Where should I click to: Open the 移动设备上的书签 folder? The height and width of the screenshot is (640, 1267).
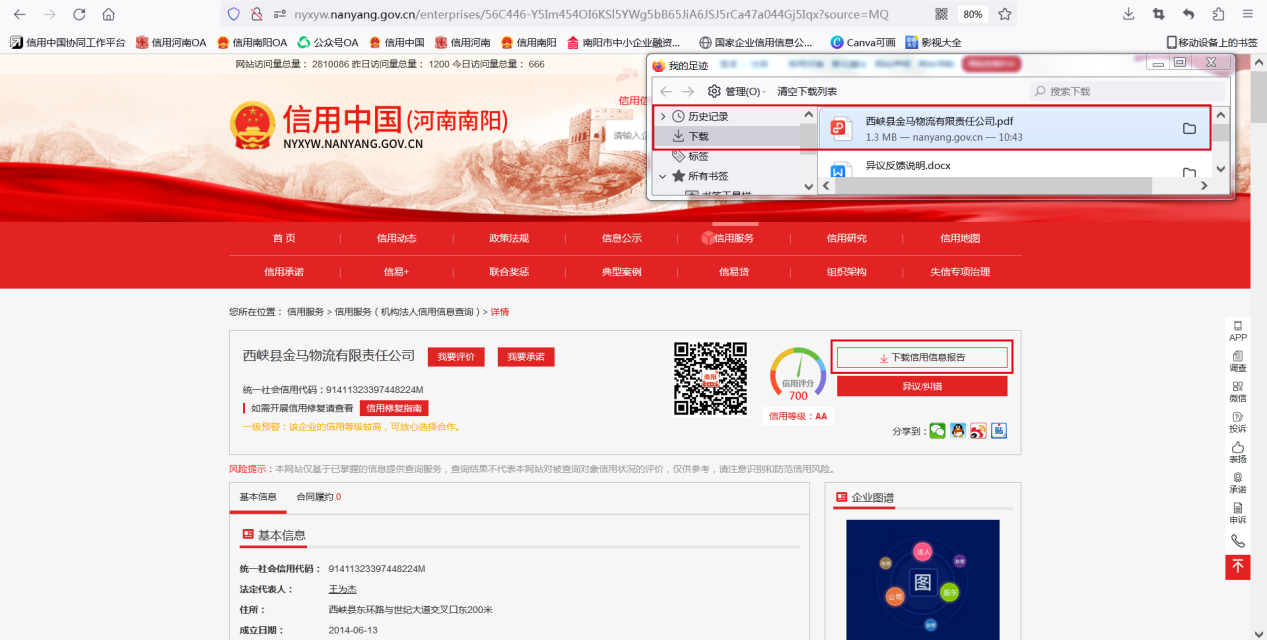click(x=1212, y=42)
